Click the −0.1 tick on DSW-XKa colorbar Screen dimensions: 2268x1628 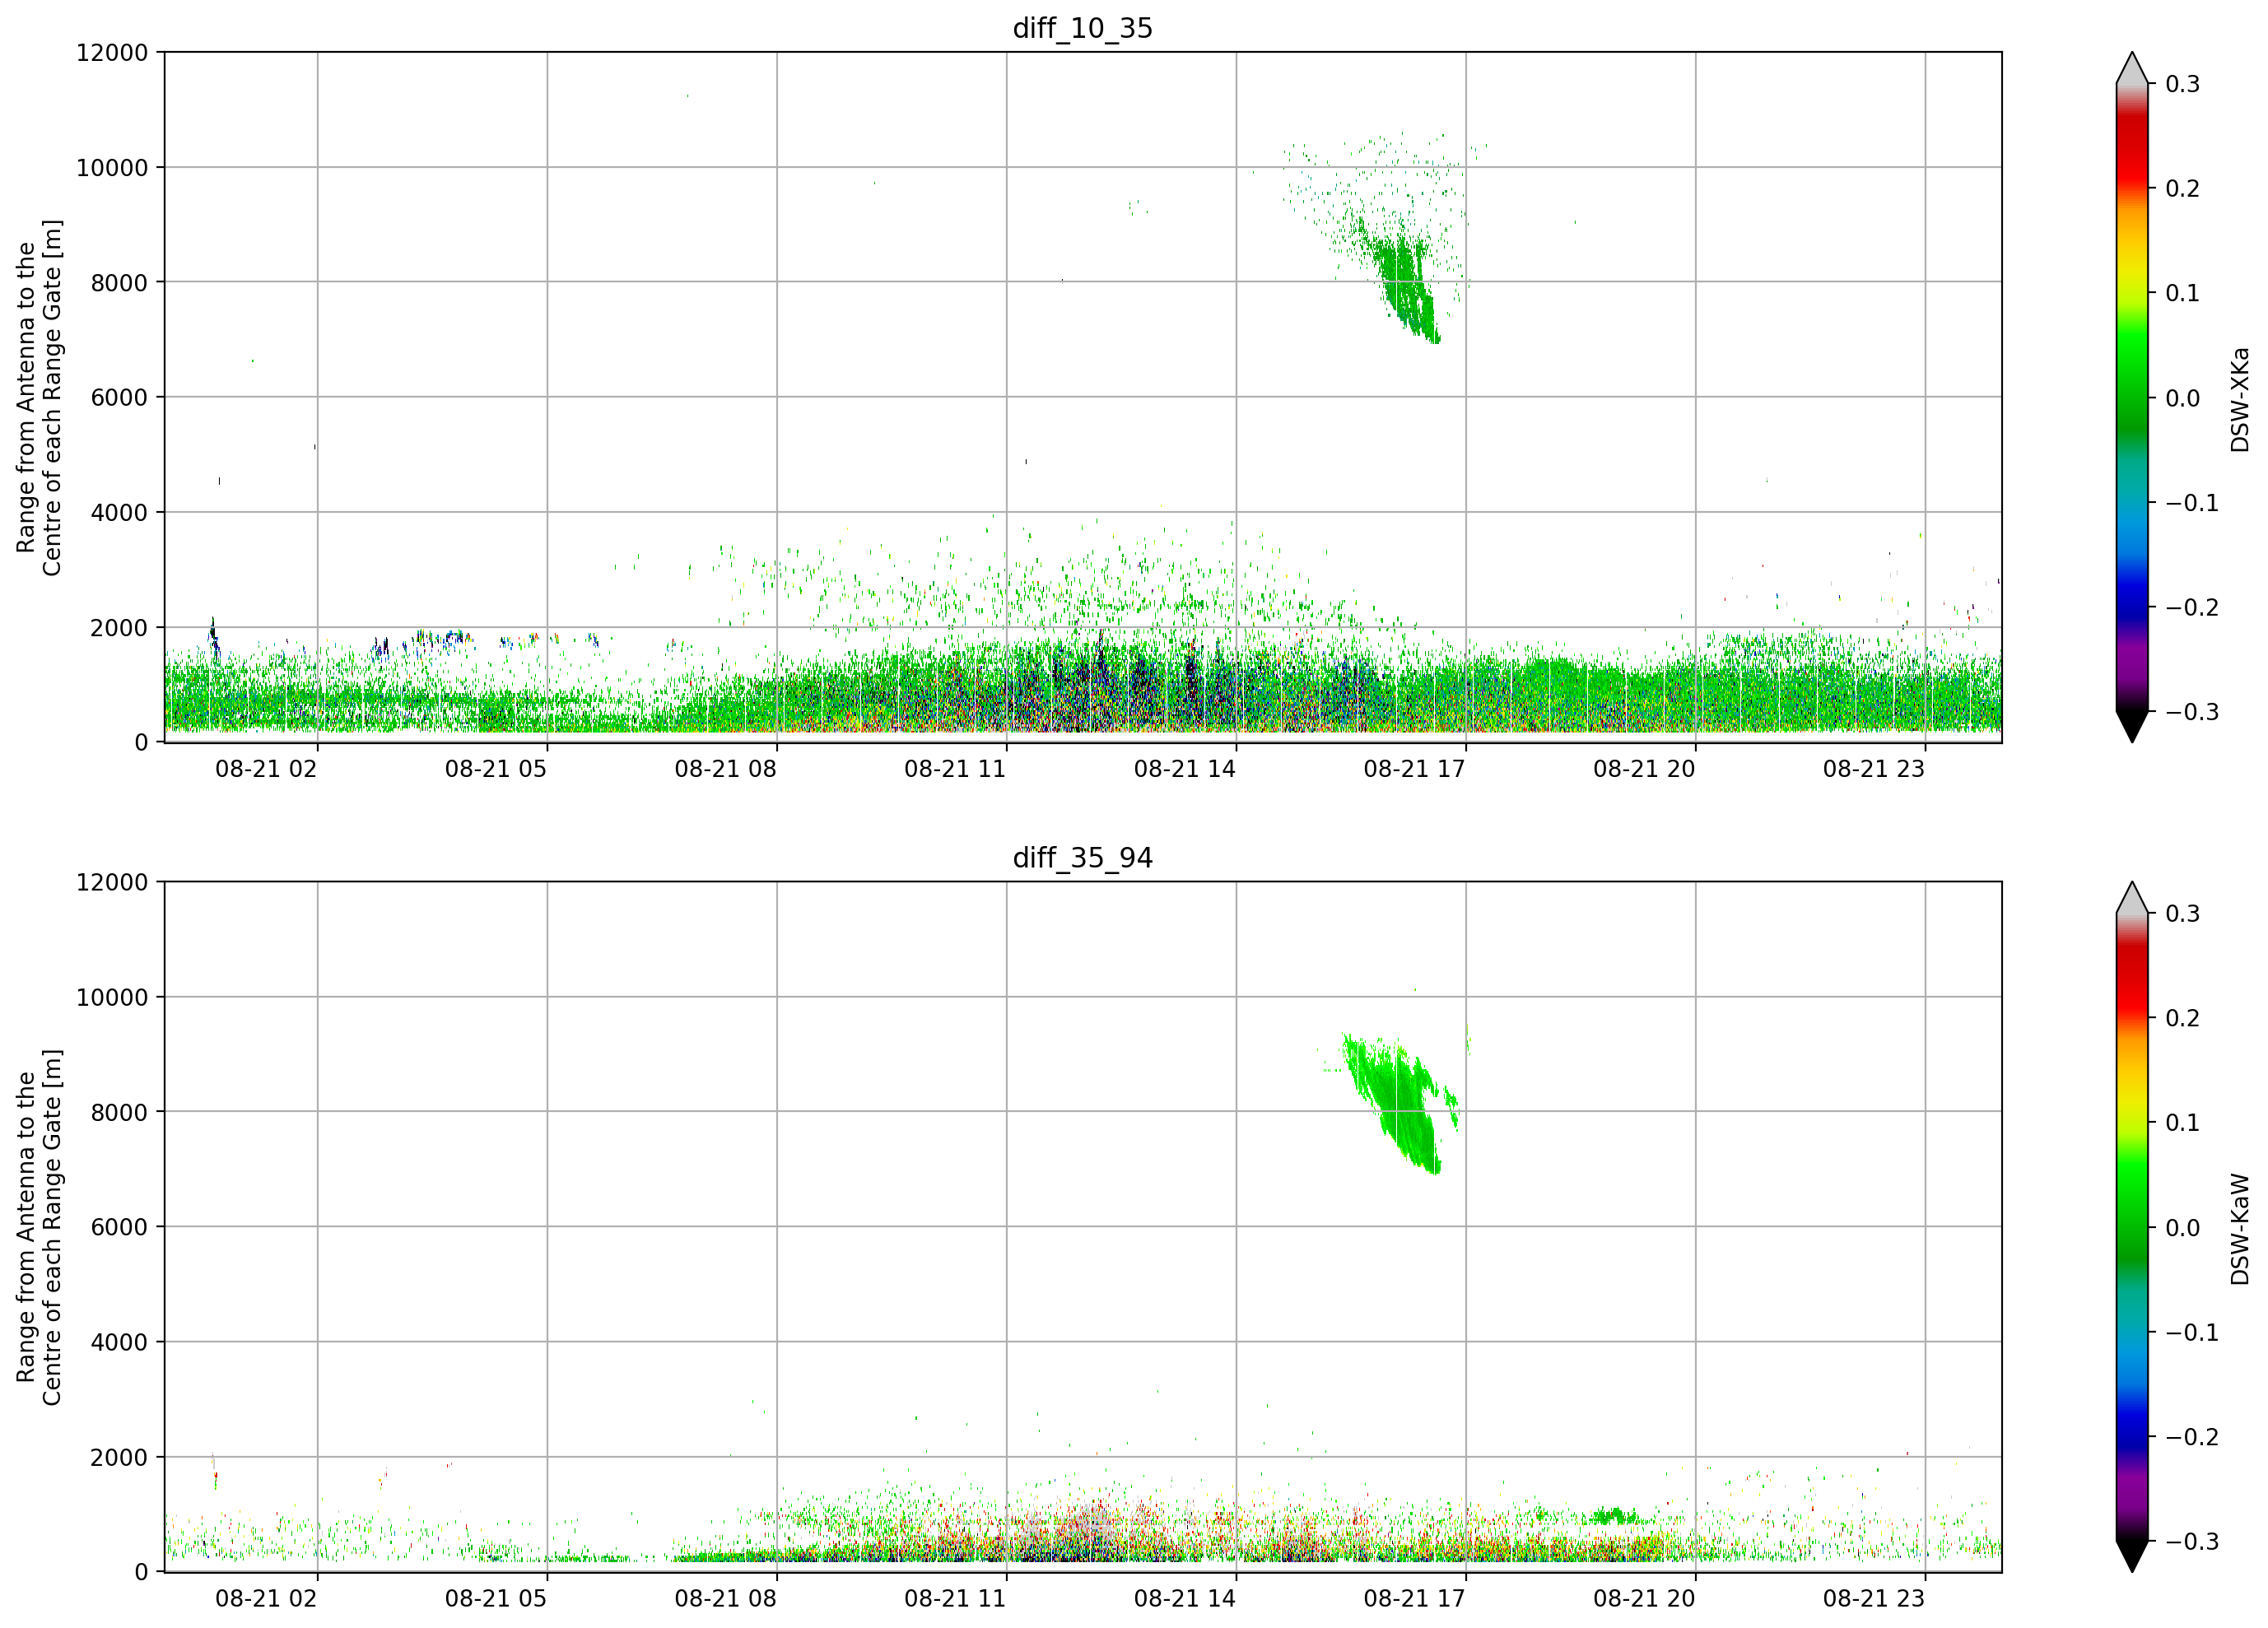pyautogui.click(x=2192, y=502)
